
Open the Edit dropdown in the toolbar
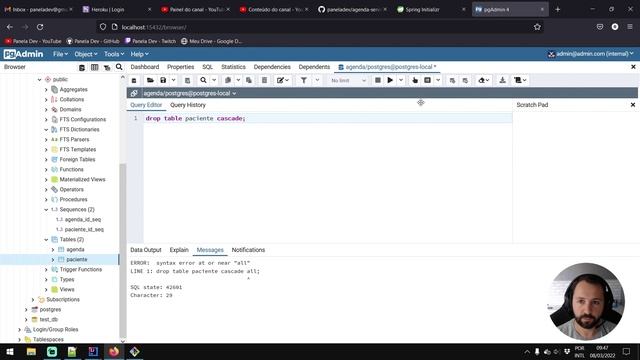pos(282,80)
